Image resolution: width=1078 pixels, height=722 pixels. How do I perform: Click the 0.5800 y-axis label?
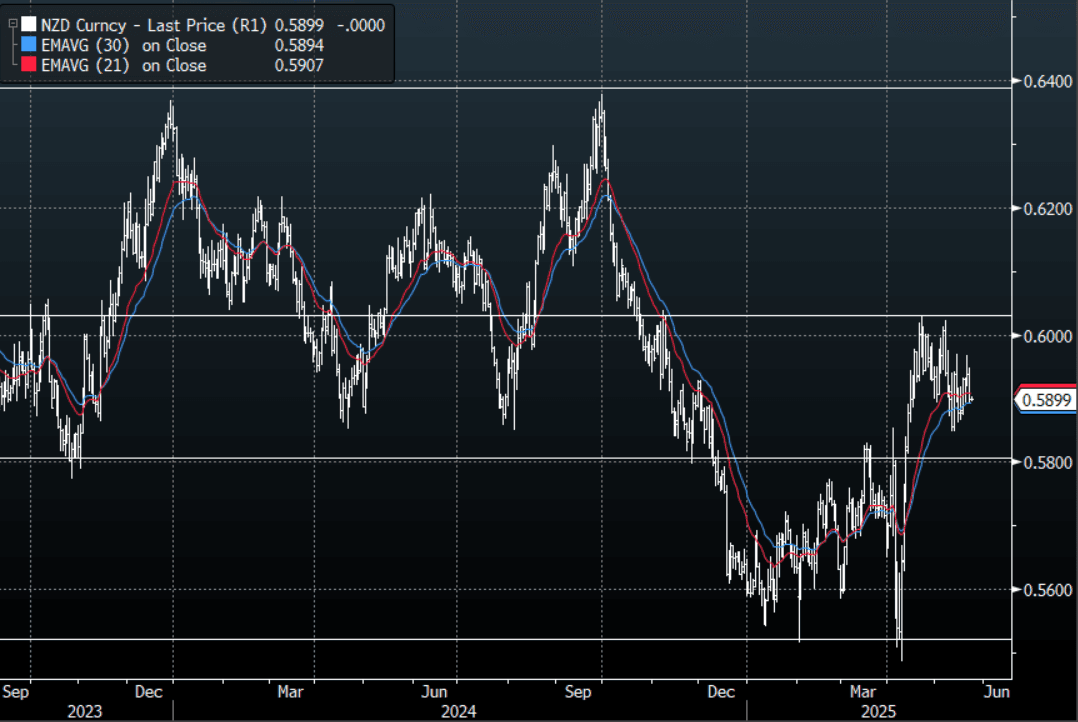(x=1048, y=463)
